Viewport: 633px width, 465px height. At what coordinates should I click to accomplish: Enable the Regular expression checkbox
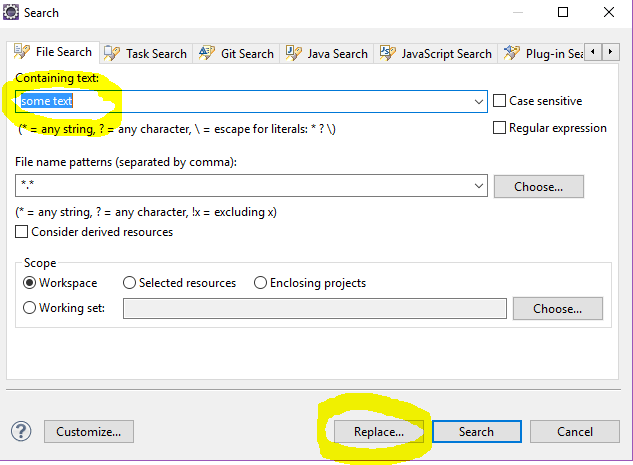pos(499,128)
